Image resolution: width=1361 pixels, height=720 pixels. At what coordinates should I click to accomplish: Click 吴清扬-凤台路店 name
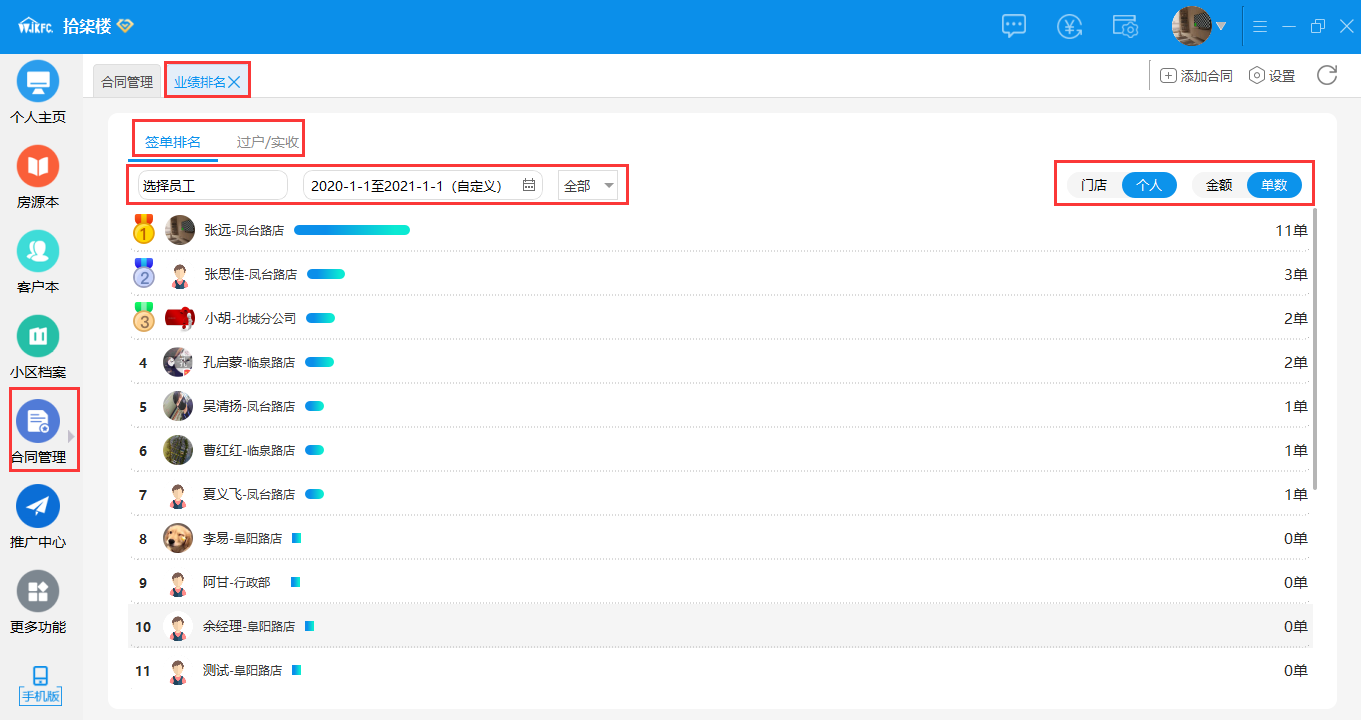pyautogui.click(x=249, y=406)
